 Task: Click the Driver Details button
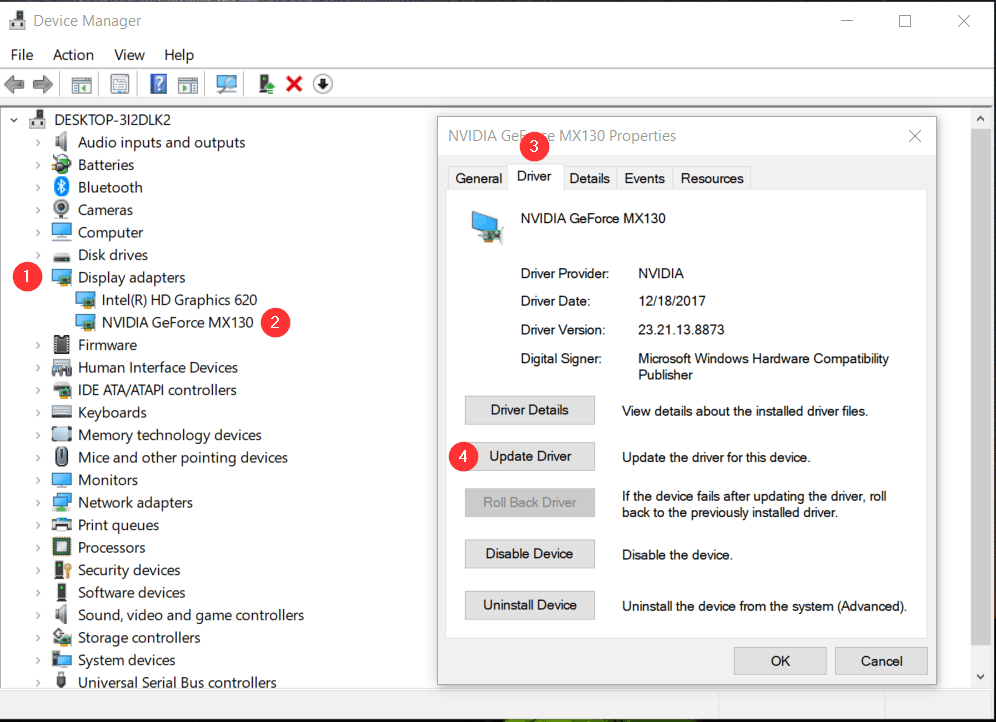[530, 410]
